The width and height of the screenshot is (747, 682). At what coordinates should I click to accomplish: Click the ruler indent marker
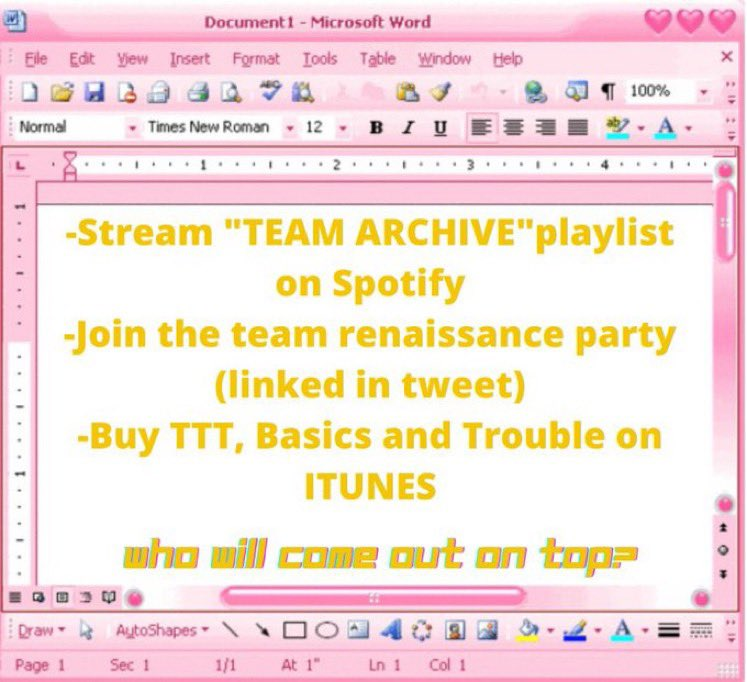(x=70, y=166)
